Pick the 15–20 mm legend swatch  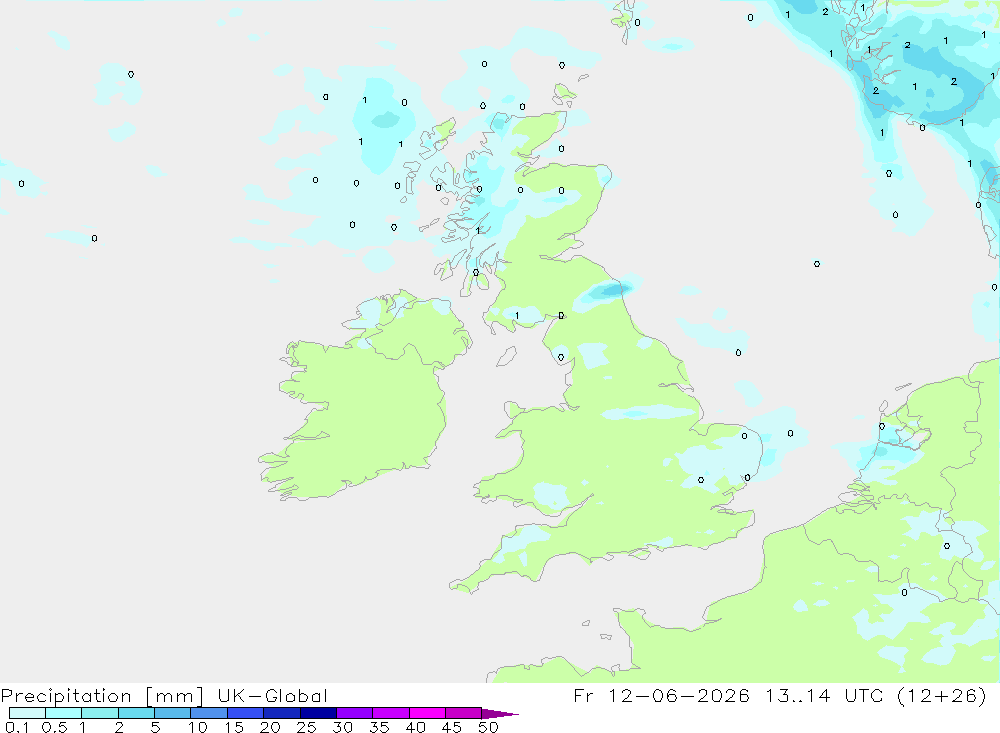(246, 713)
